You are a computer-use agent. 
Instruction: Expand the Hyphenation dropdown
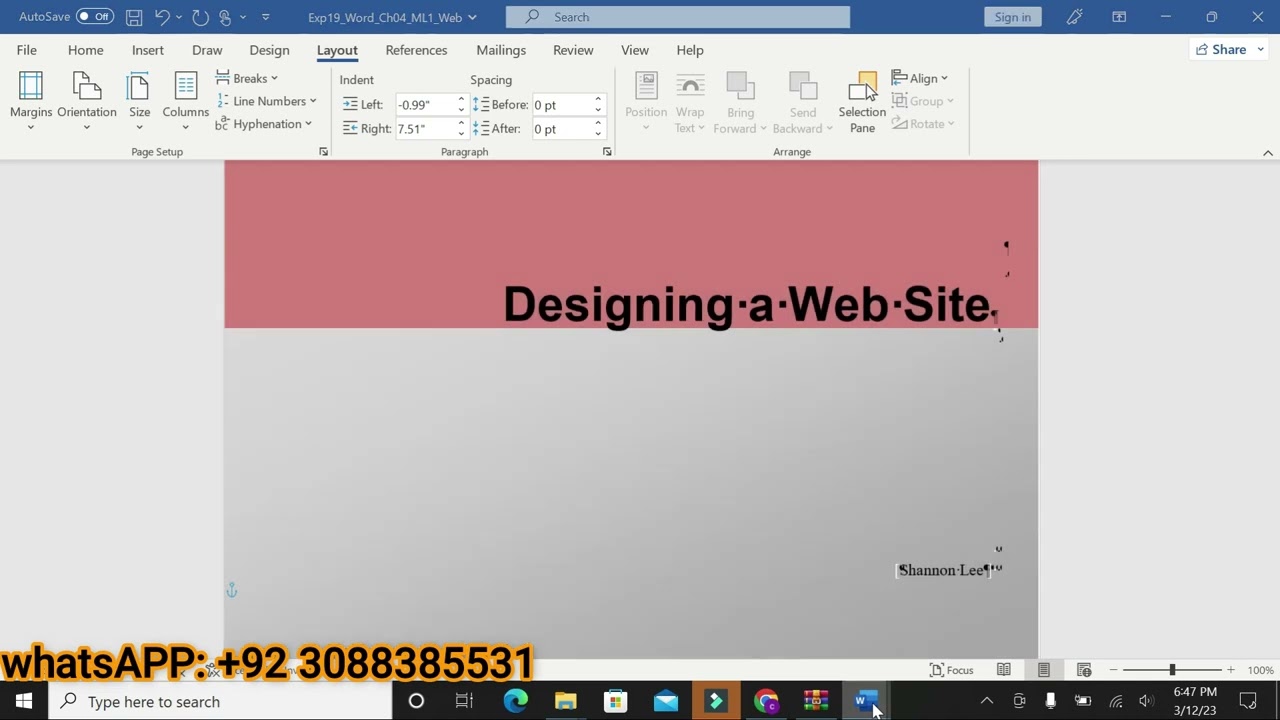(x=264, y=124)
